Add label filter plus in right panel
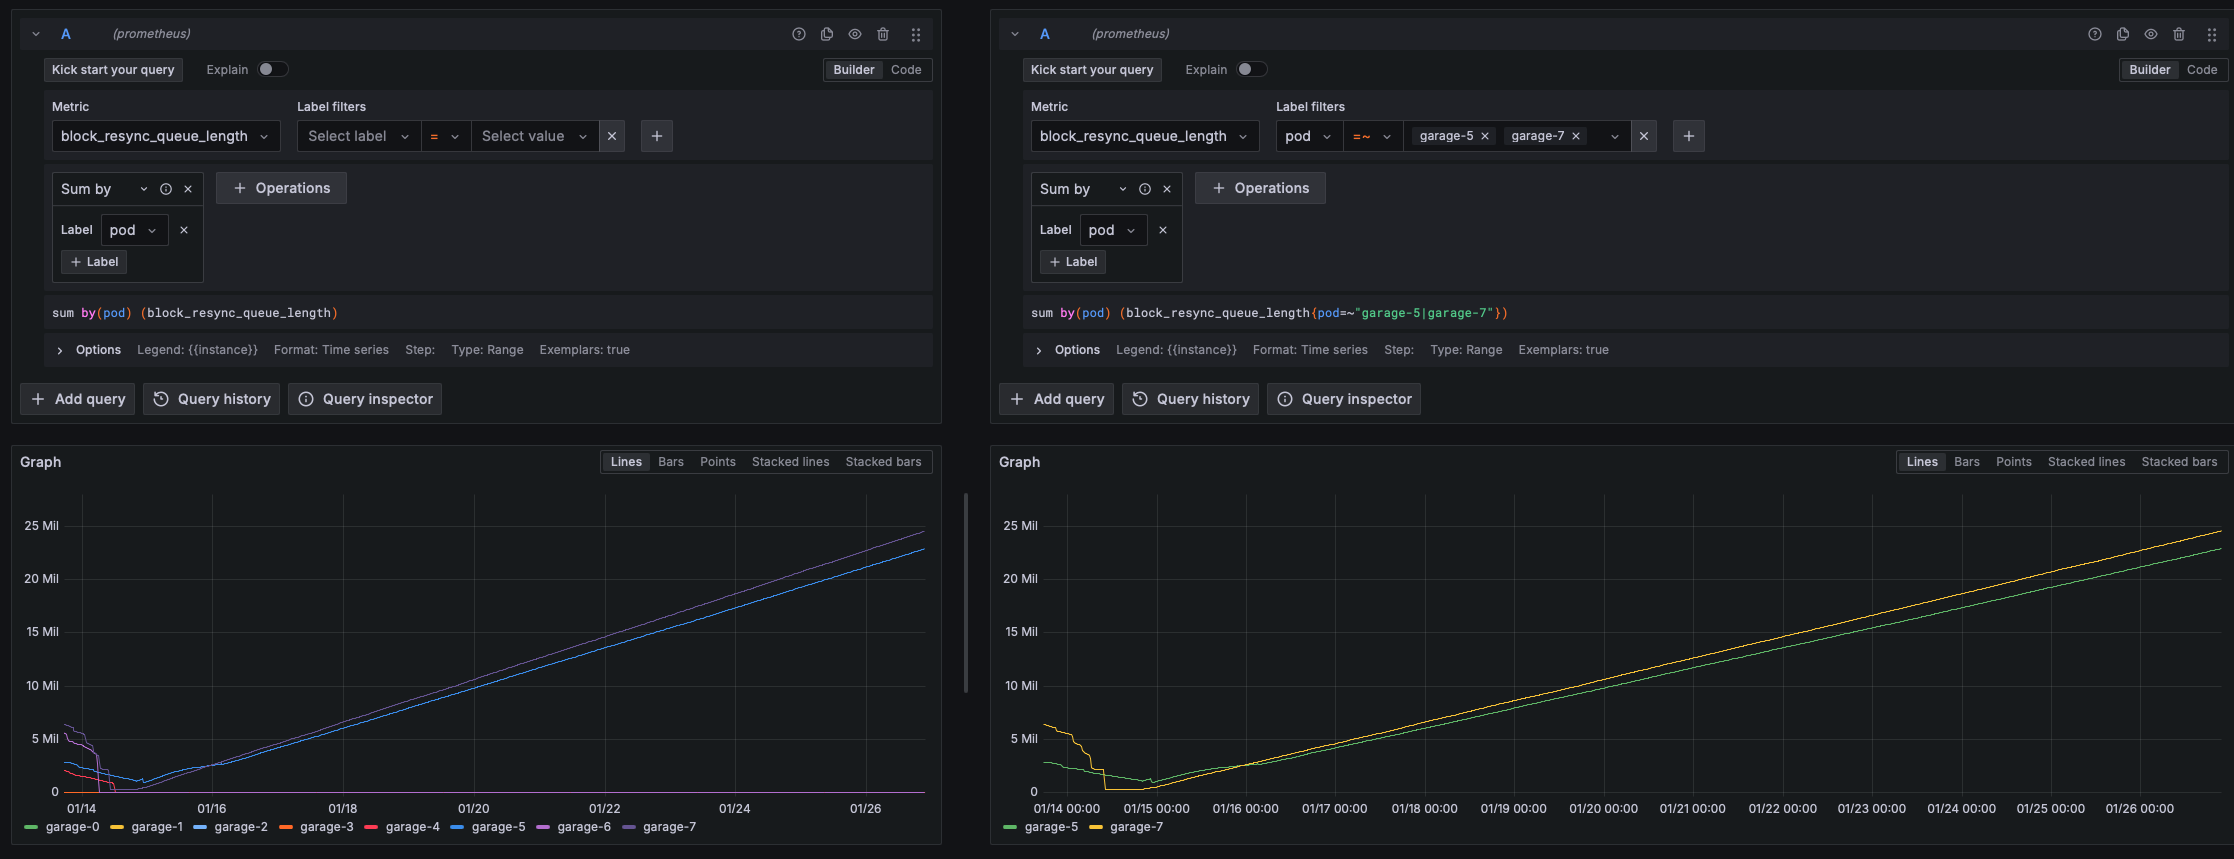The width and height of the screenshot is (2234, 859). point(1689,136)
